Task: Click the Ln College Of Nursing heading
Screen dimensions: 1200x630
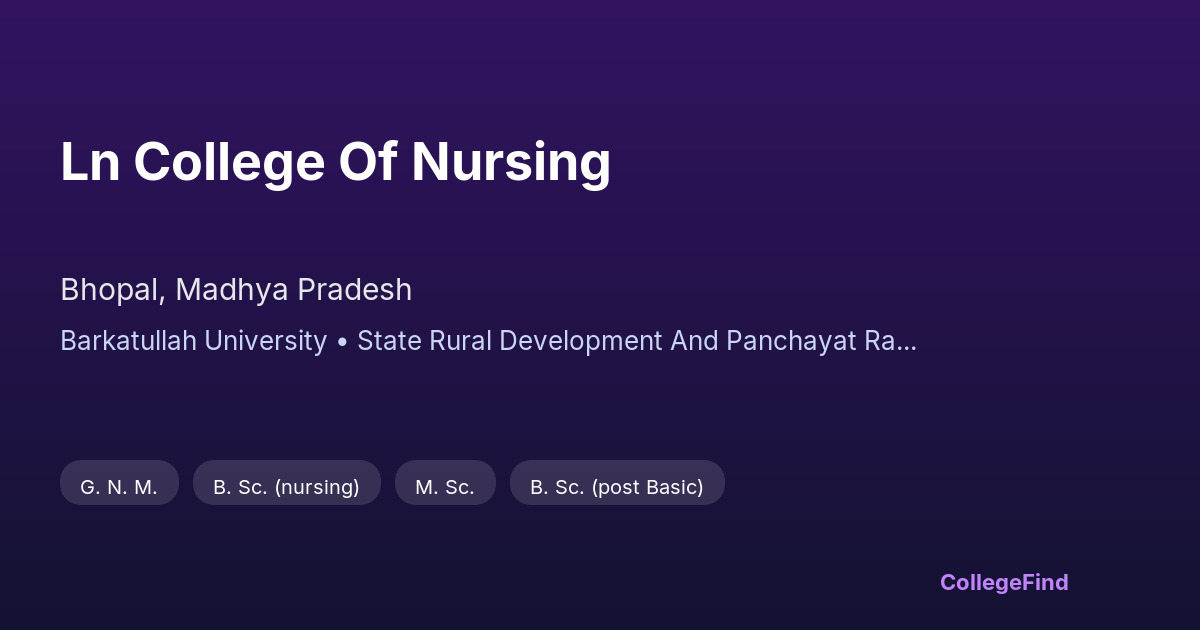Action: tap(335, 162)
